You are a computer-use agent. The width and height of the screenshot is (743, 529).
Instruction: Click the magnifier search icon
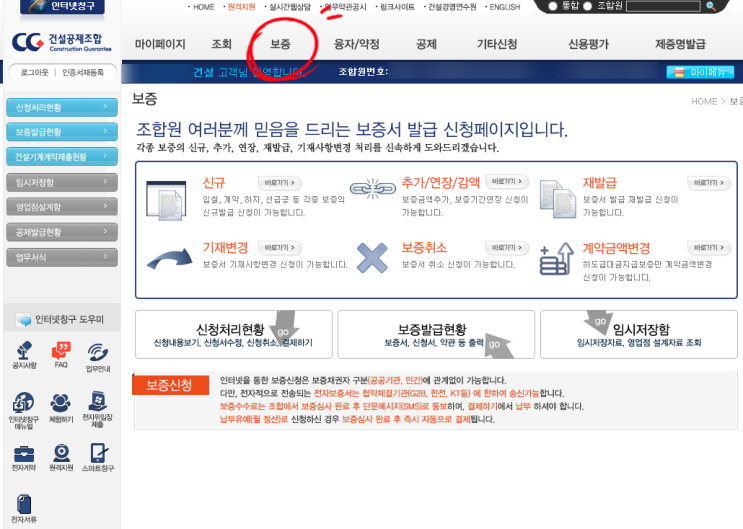[x=710, y=6]
